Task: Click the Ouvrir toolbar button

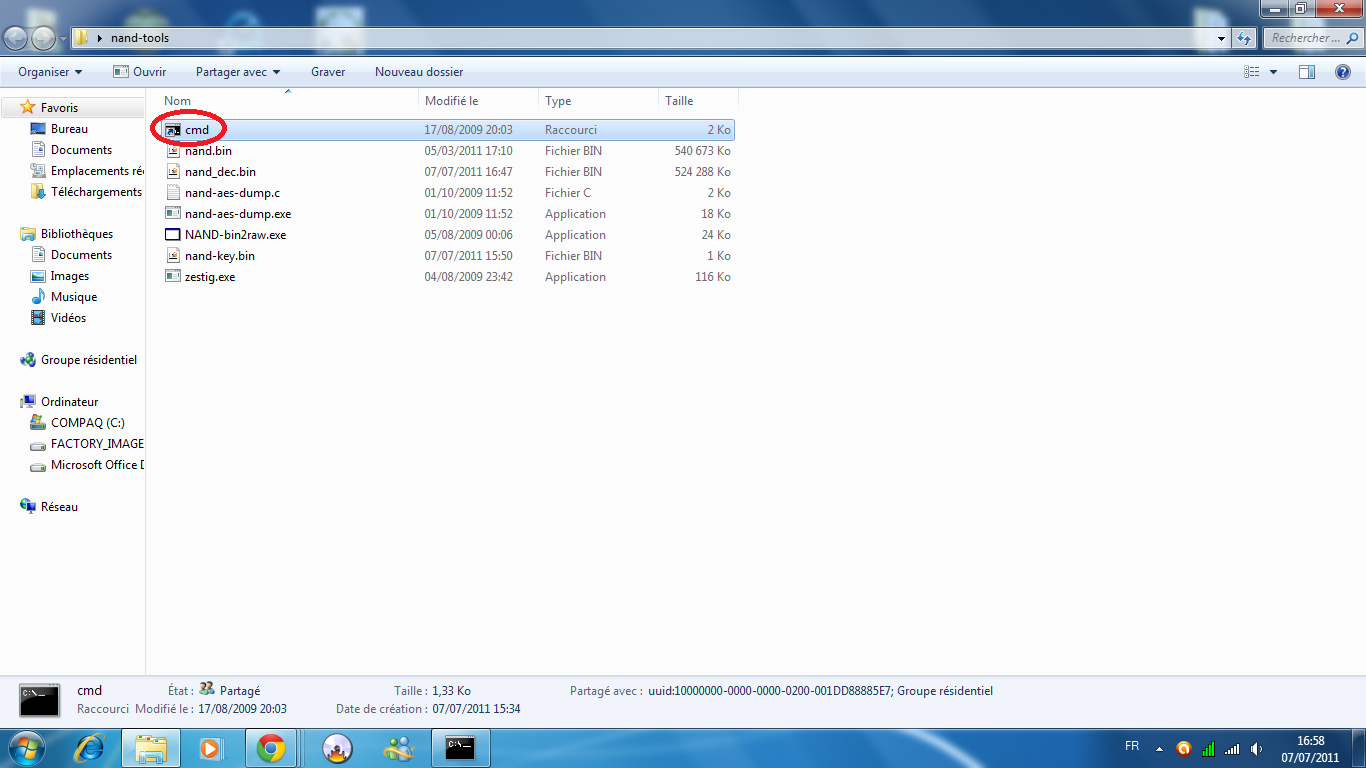Action: [140, 72]
